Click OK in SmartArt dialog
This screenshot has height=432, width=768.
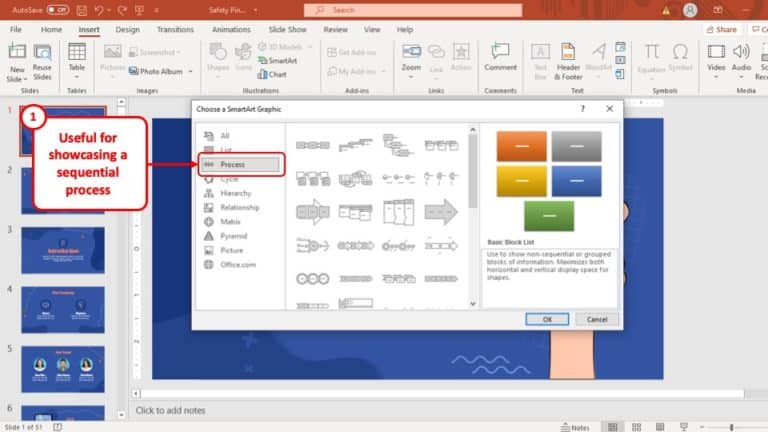pyautogui.click(x=547, y=319)
